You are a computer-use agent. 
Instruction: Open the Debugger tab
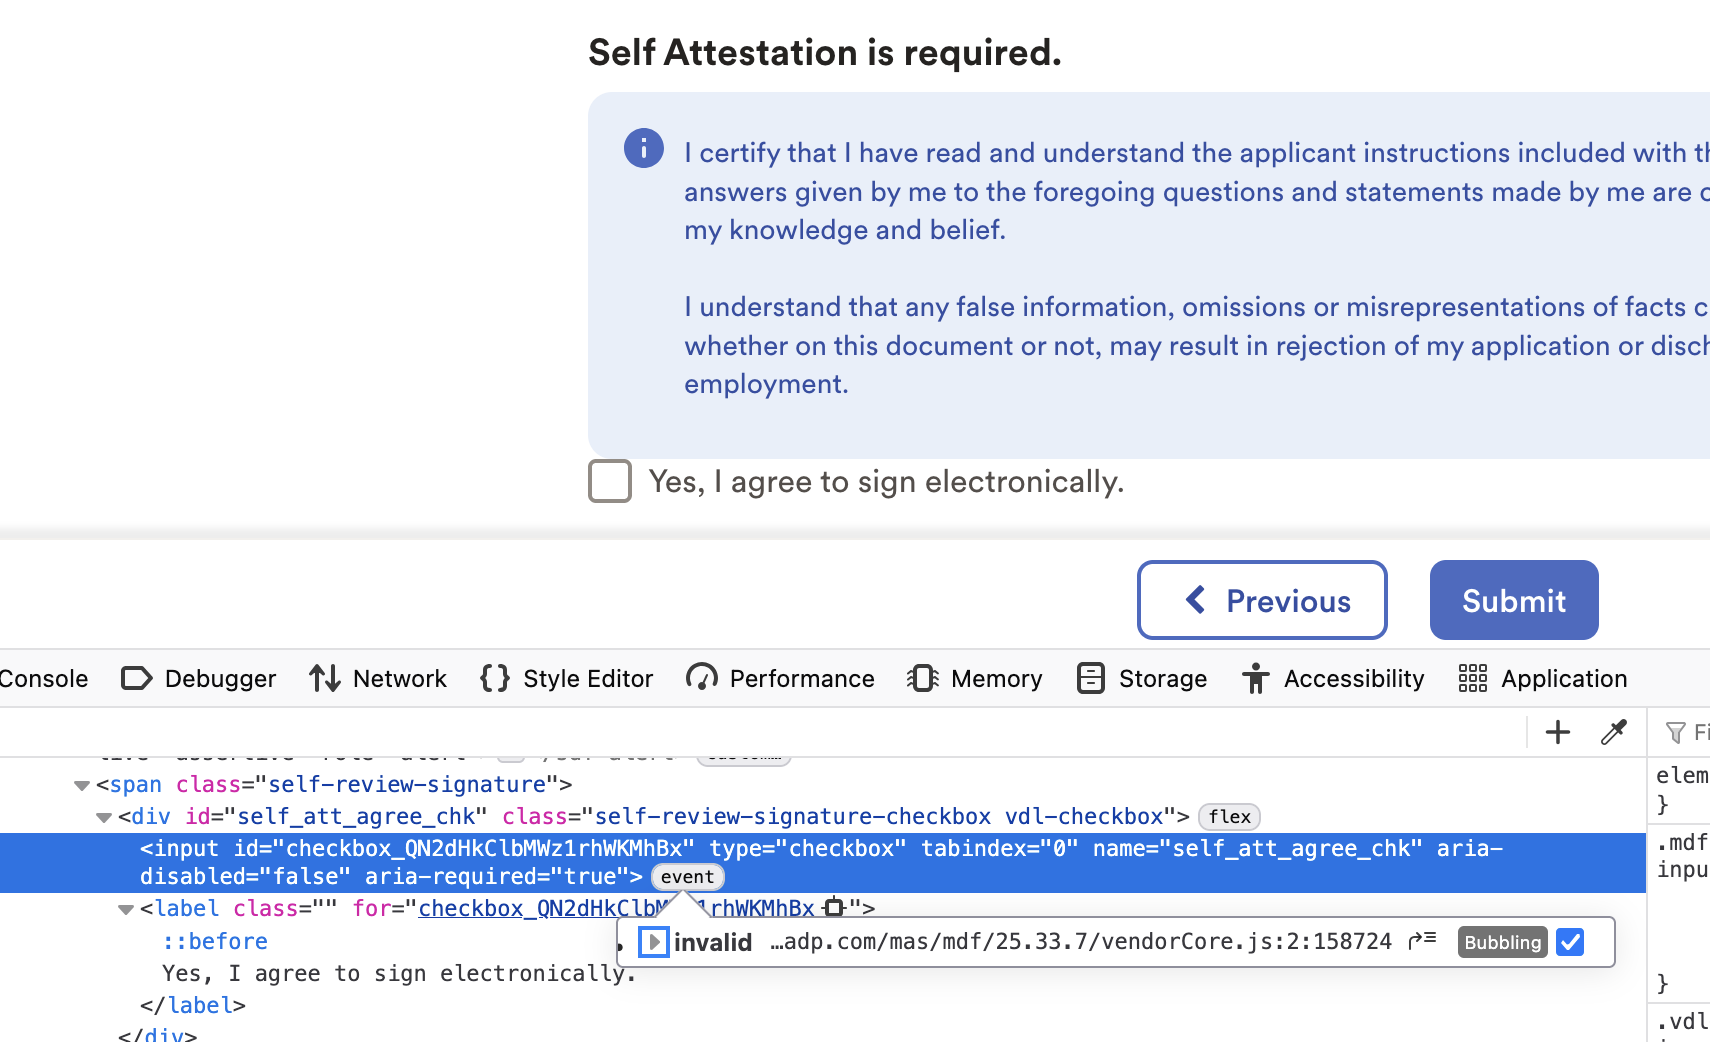pyautogui.click(x=198, y=678)
